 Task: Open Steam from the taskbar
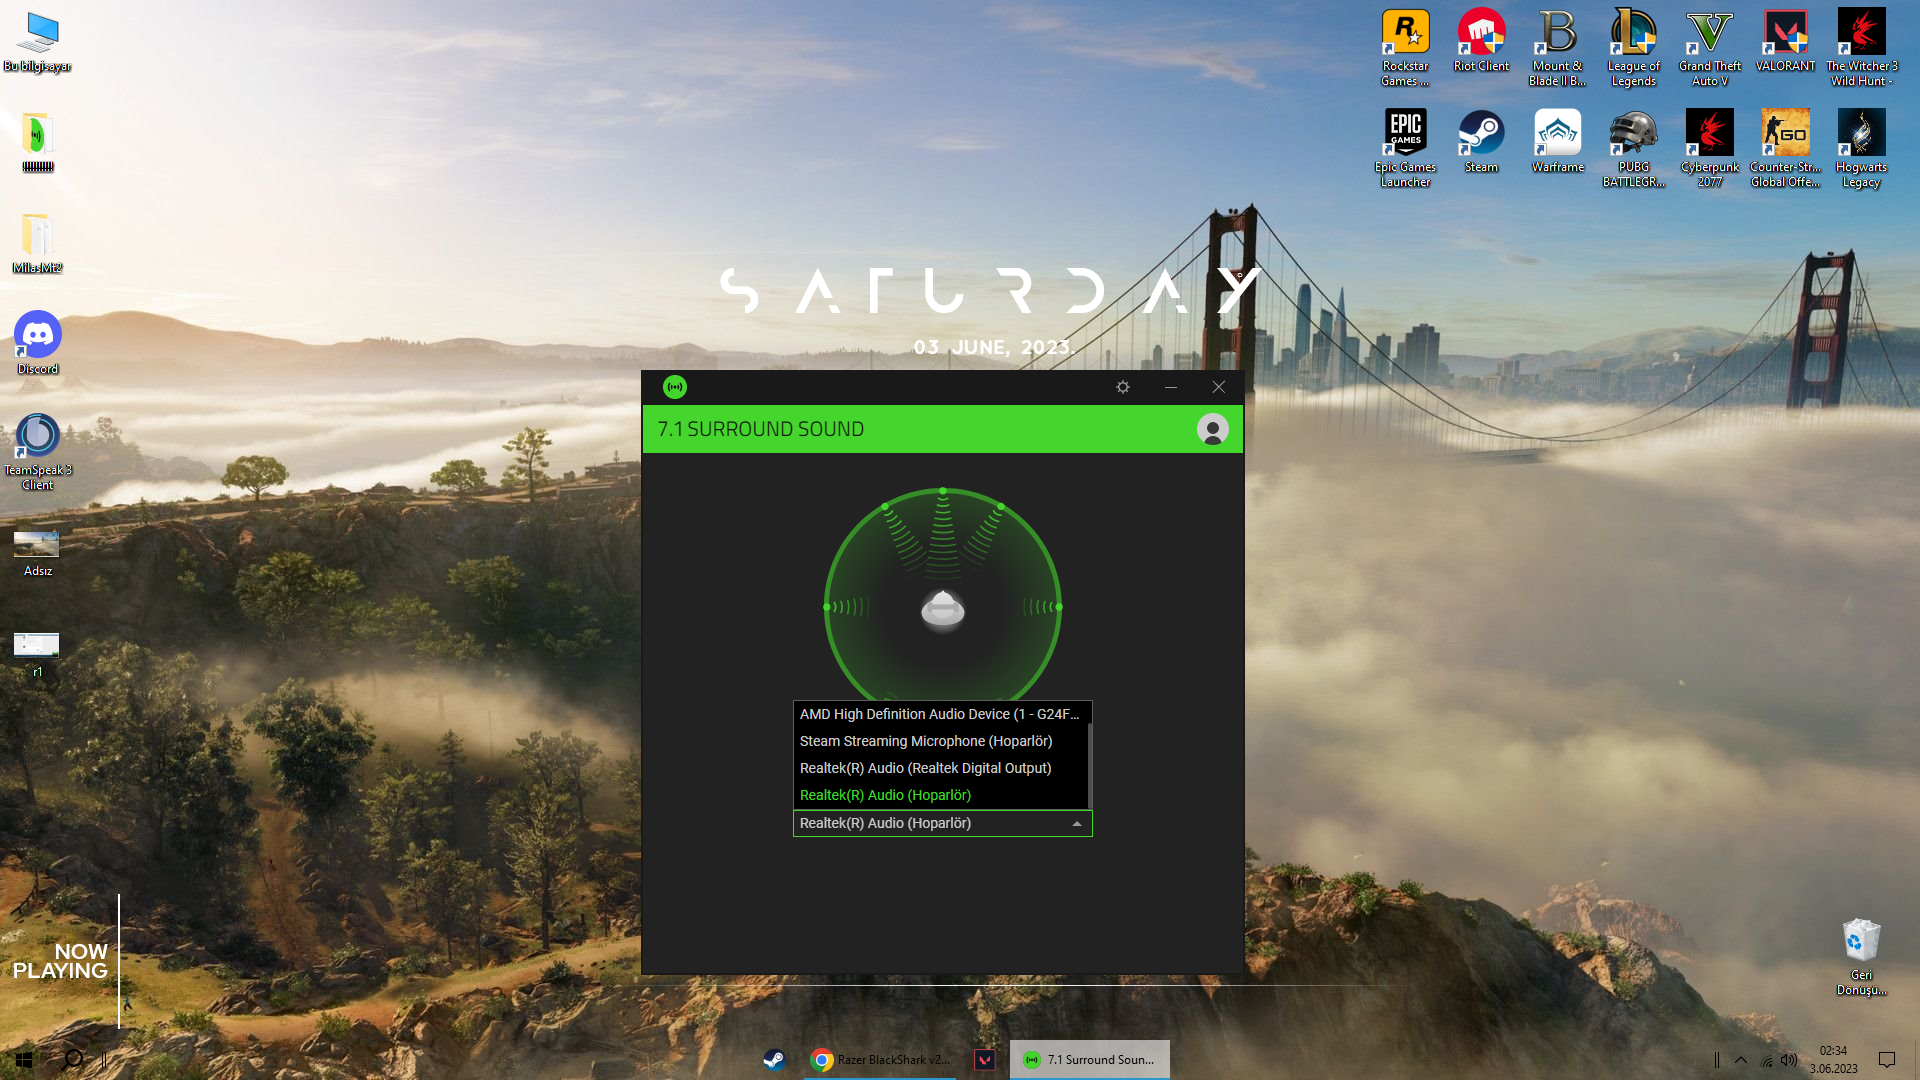click(774, 1060)
